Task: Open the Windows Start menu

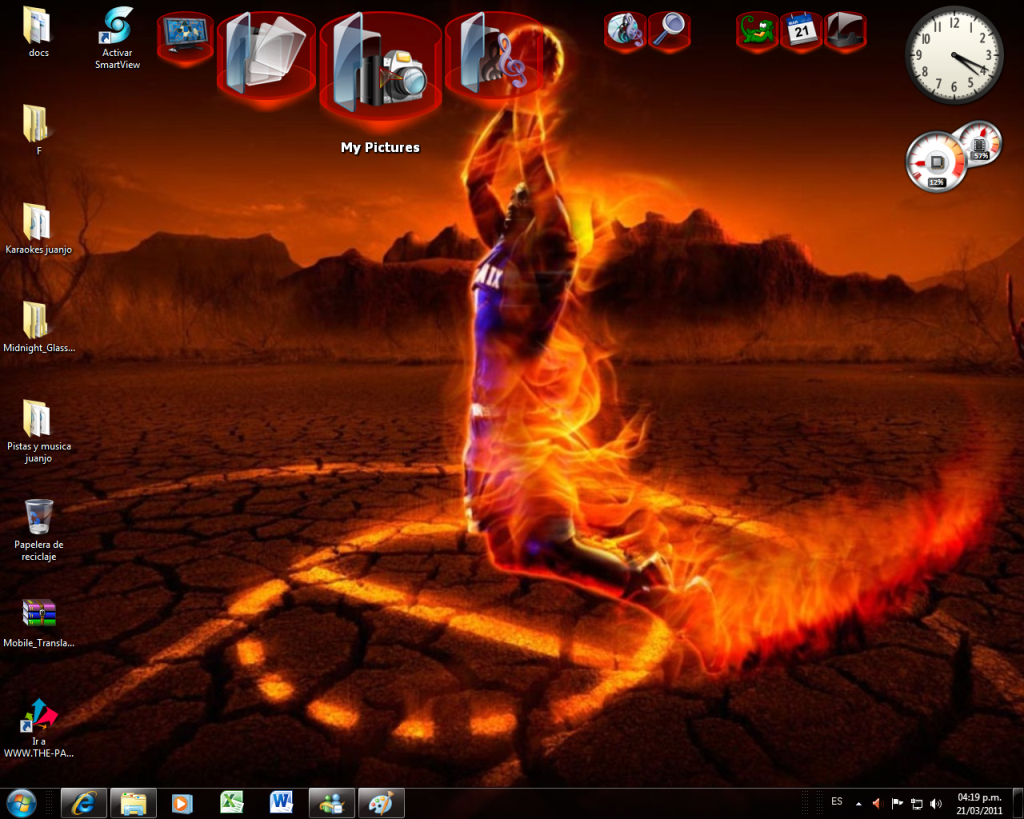Action: click(22, 803)
